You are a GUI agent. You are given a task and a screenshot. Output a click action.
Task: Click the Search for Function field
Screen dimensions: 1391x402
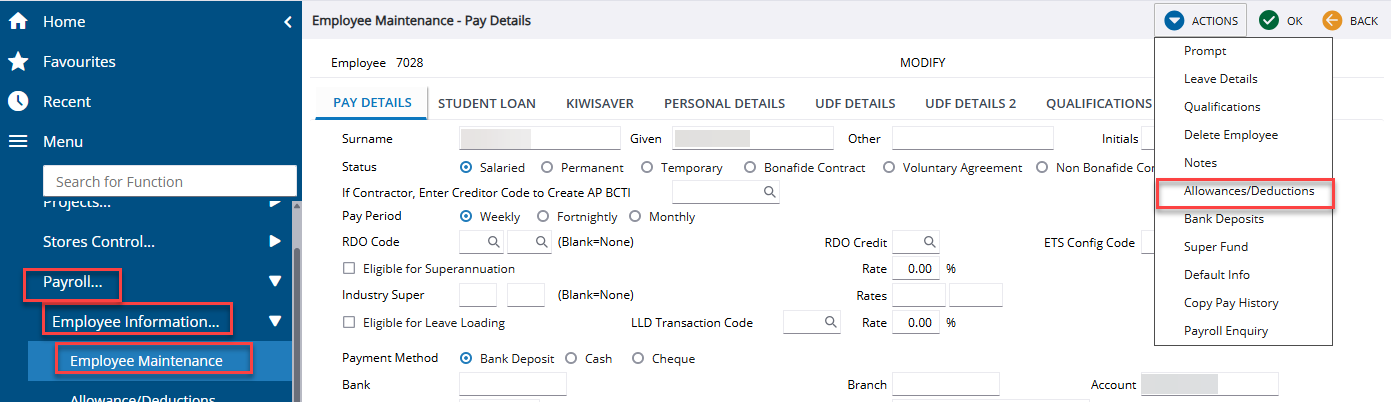coord(169,181)
